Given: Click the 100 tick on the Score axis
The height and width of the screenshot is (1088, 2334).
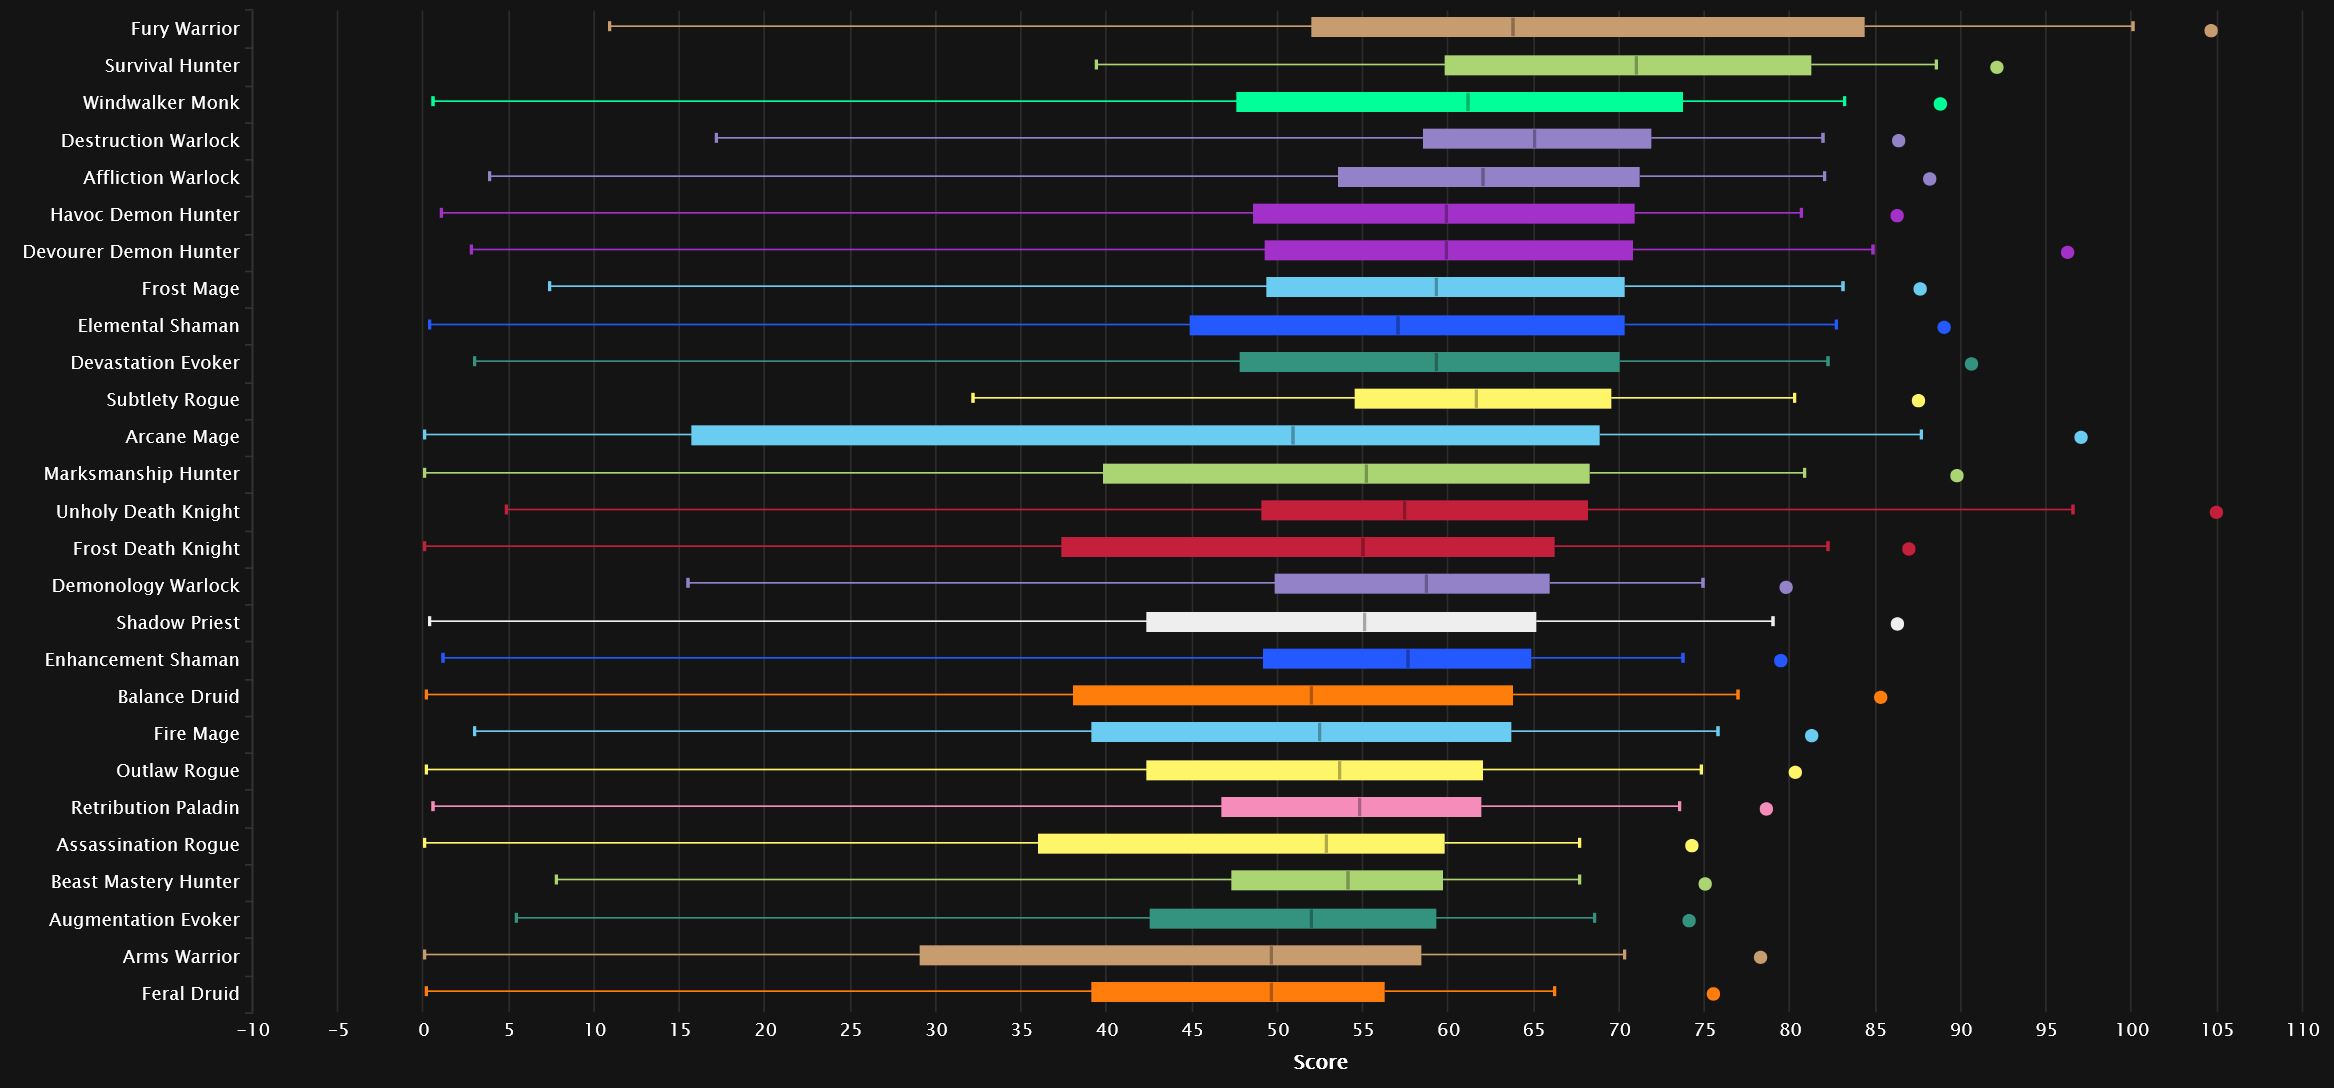Looking at the screenshot, I should coord(2131,1030).
